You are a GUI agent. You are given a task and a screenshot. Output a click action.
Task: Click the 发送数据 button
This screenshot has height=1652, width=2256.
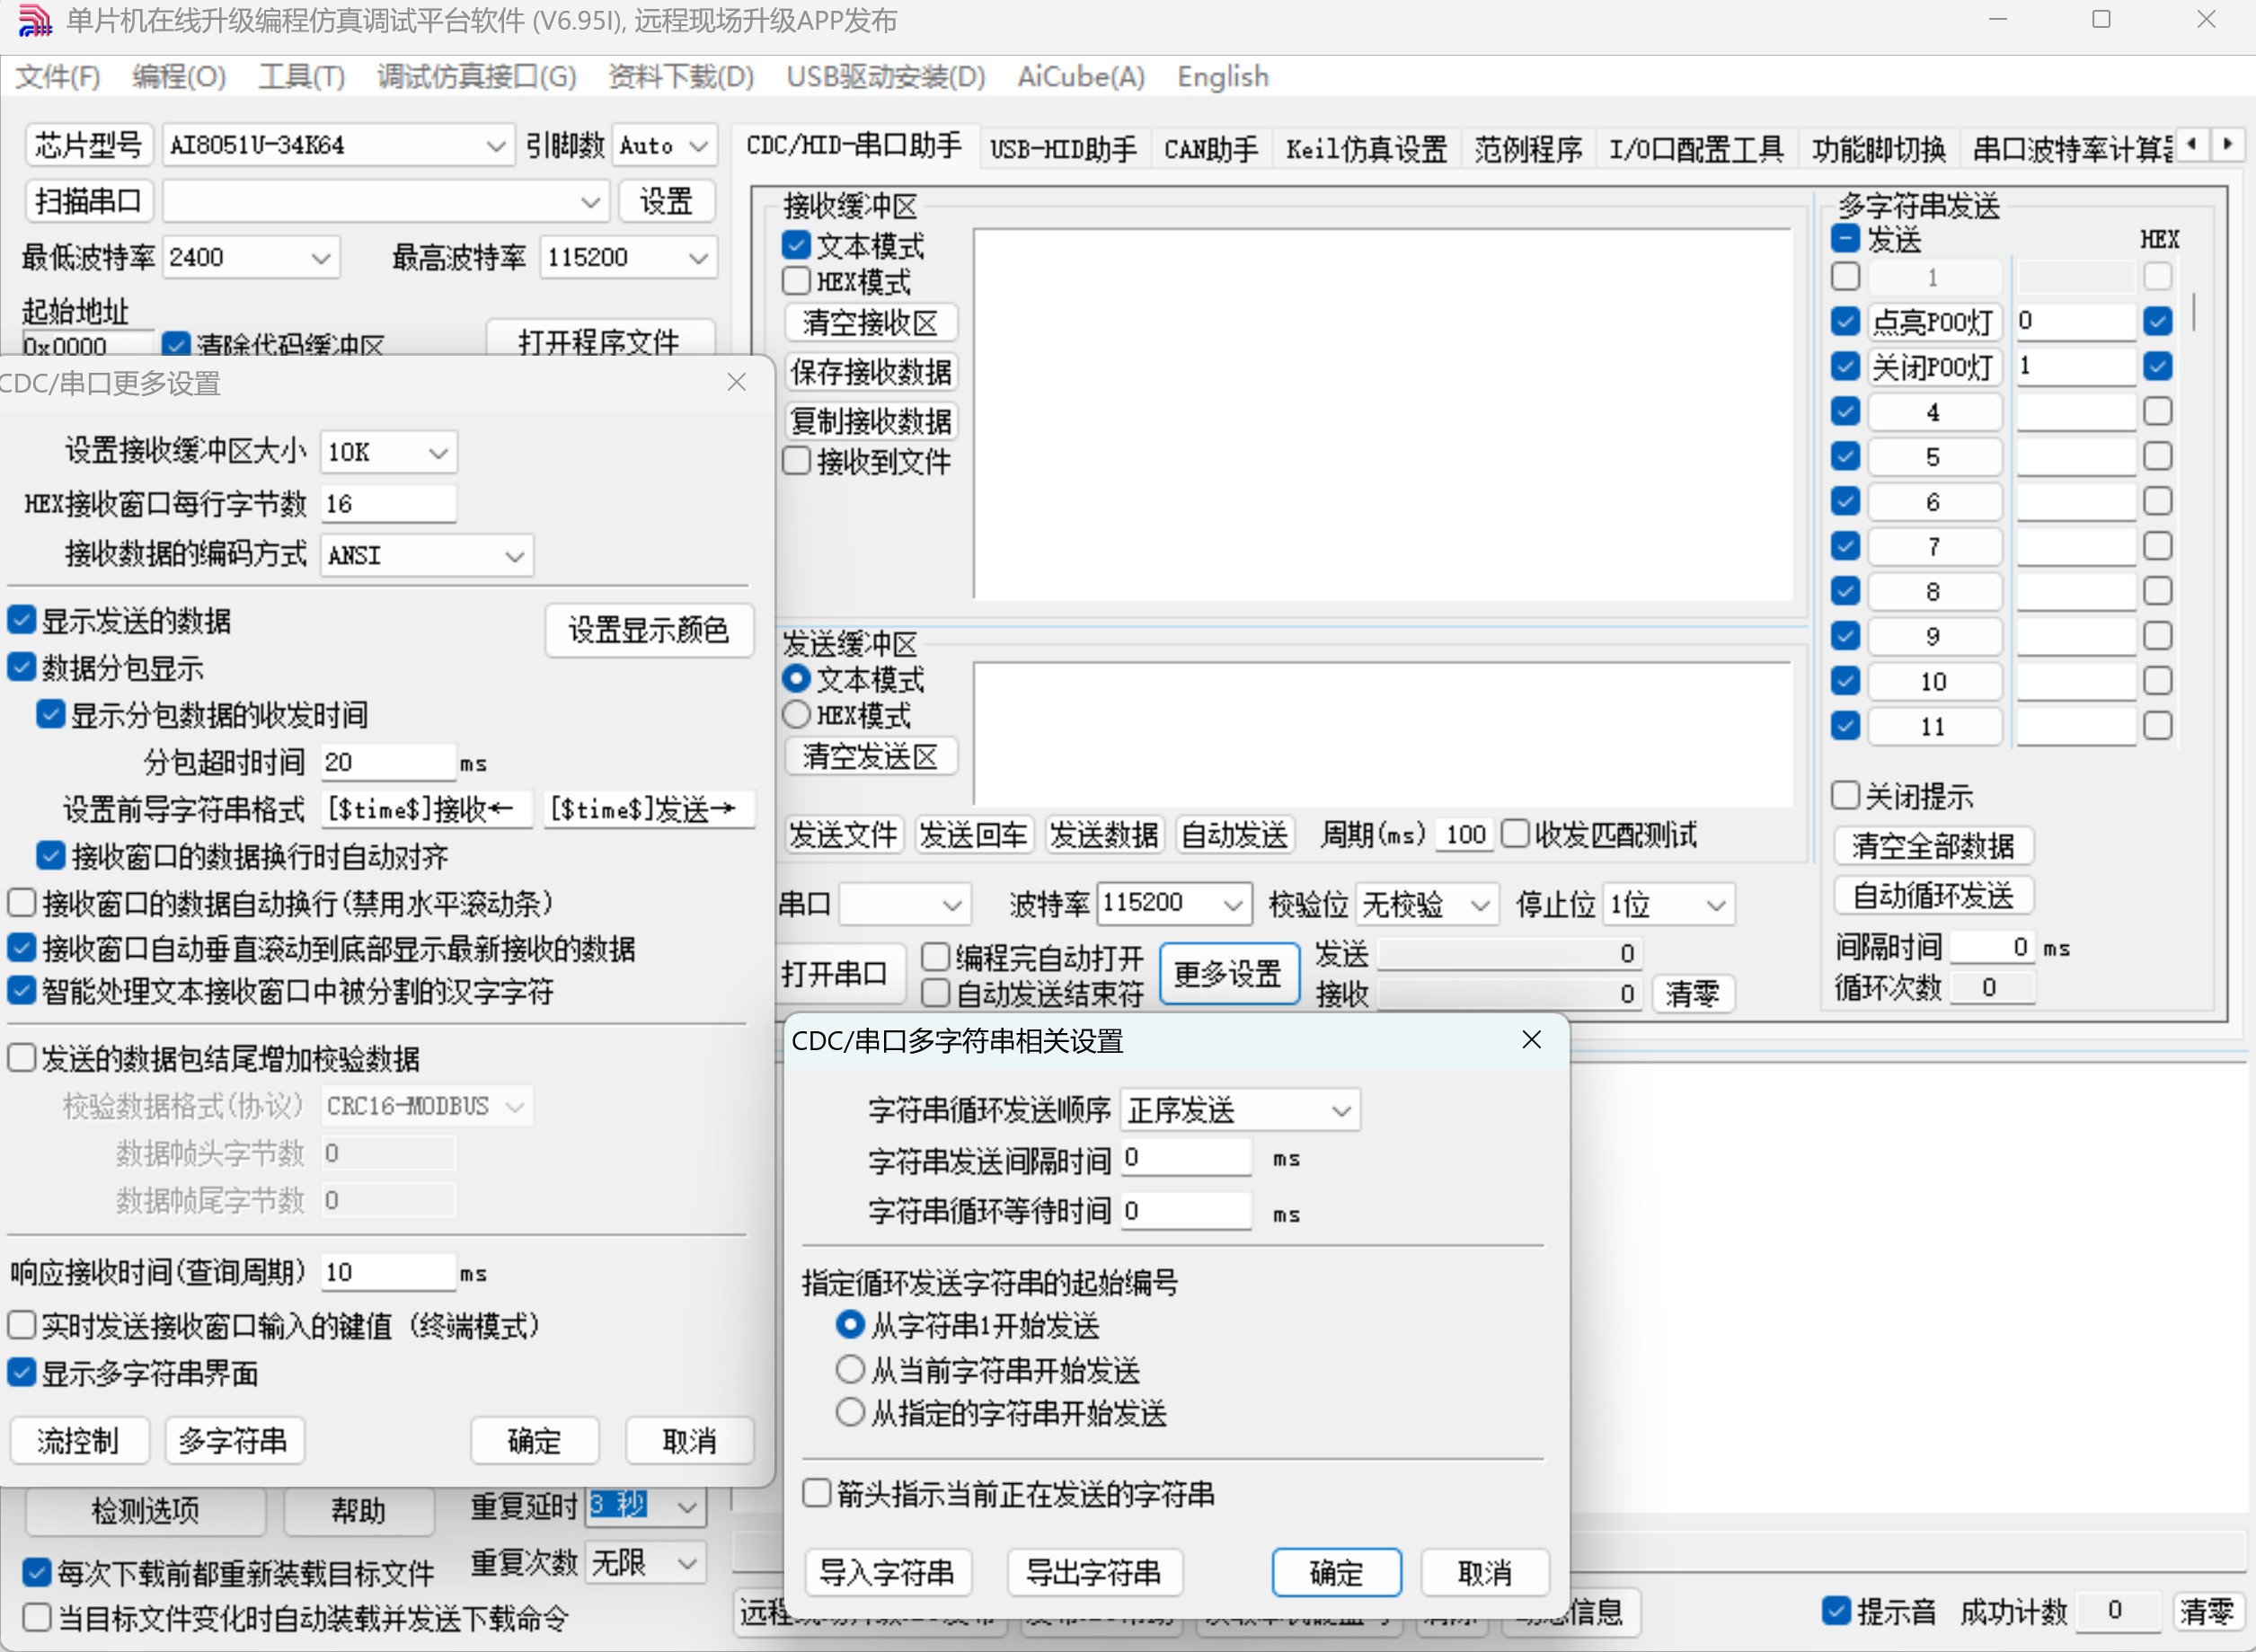pos(1104,835)
